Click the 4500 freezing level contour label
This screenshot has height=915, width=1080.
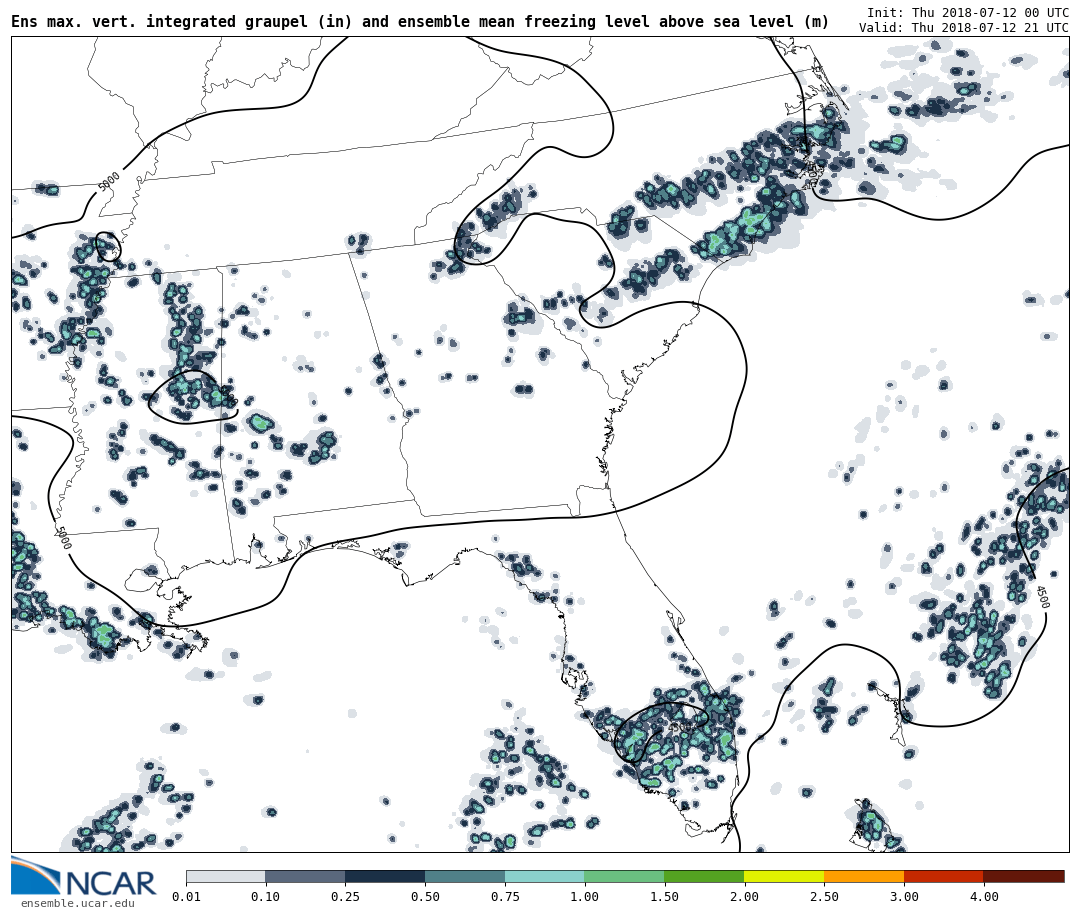point(1041,597)
